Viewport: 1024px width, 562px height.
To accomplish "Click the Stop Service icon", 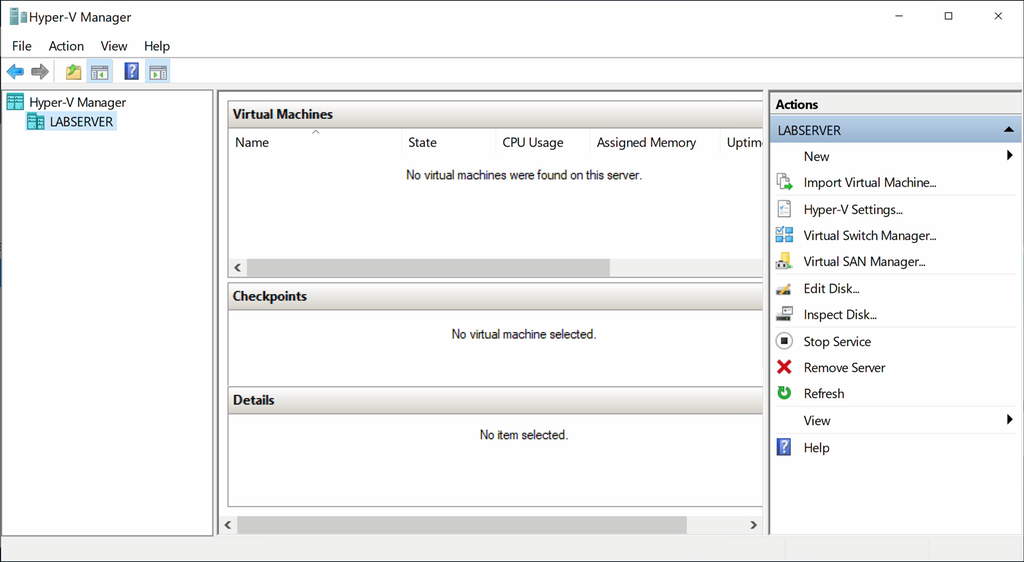I will [x=784, y=341].
